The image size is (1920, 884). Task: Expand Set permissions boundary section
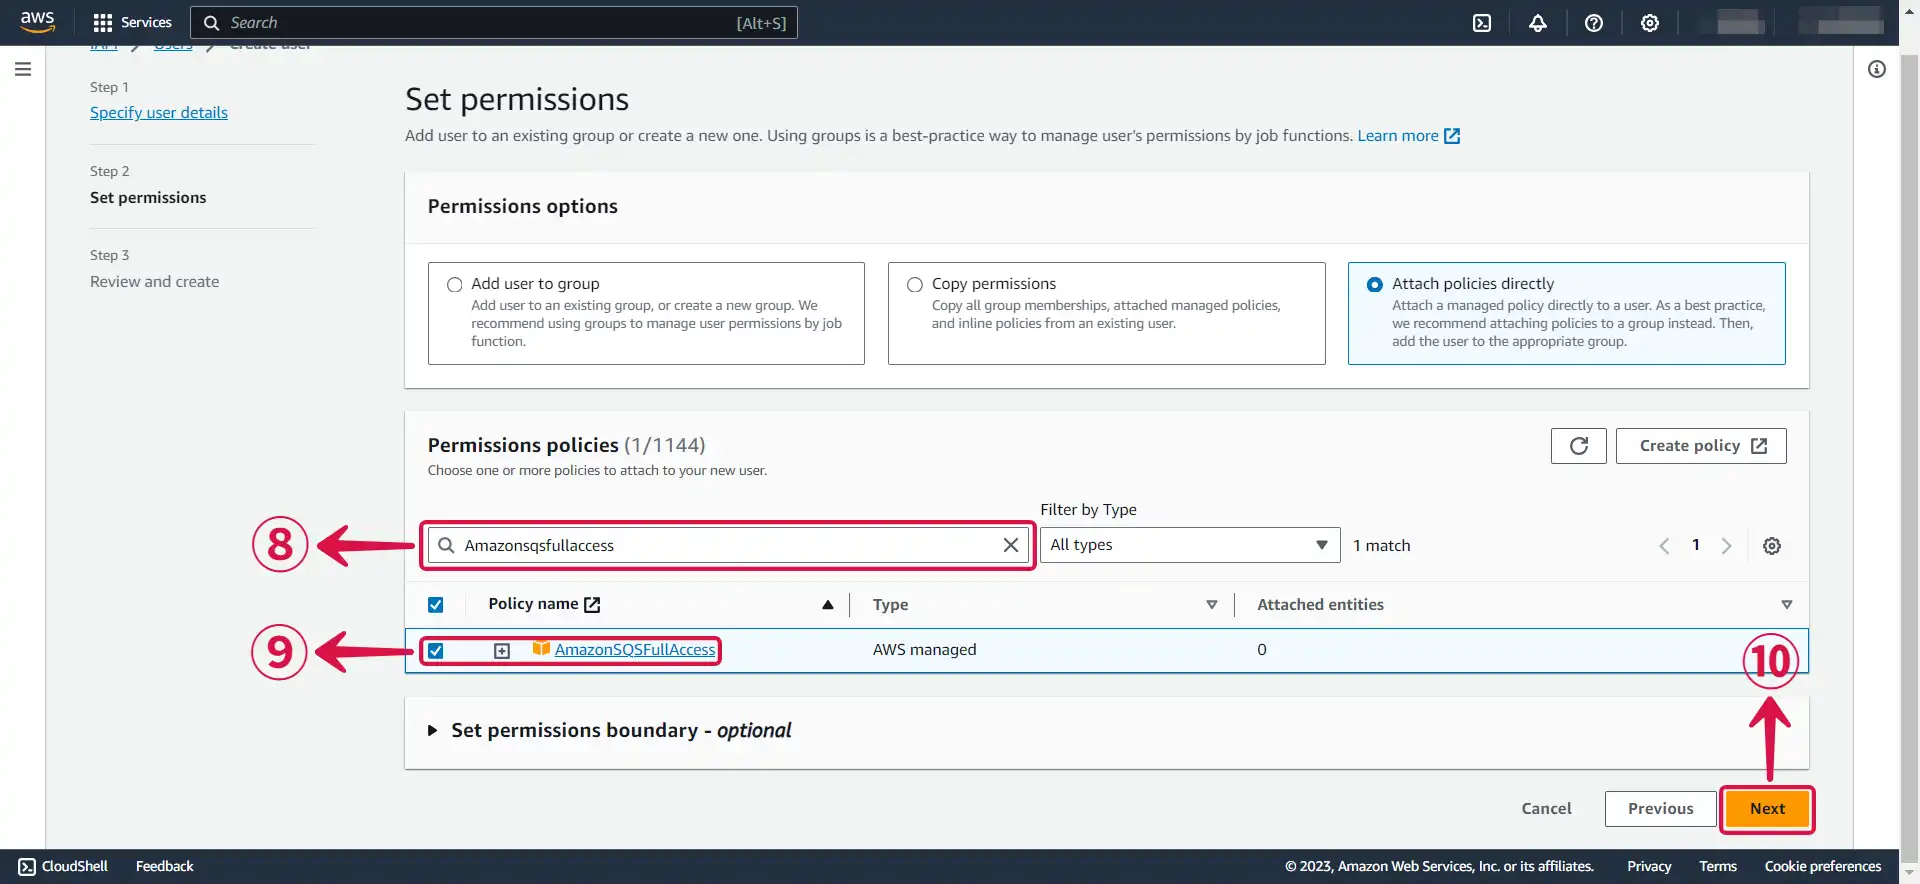pos(432,731)
